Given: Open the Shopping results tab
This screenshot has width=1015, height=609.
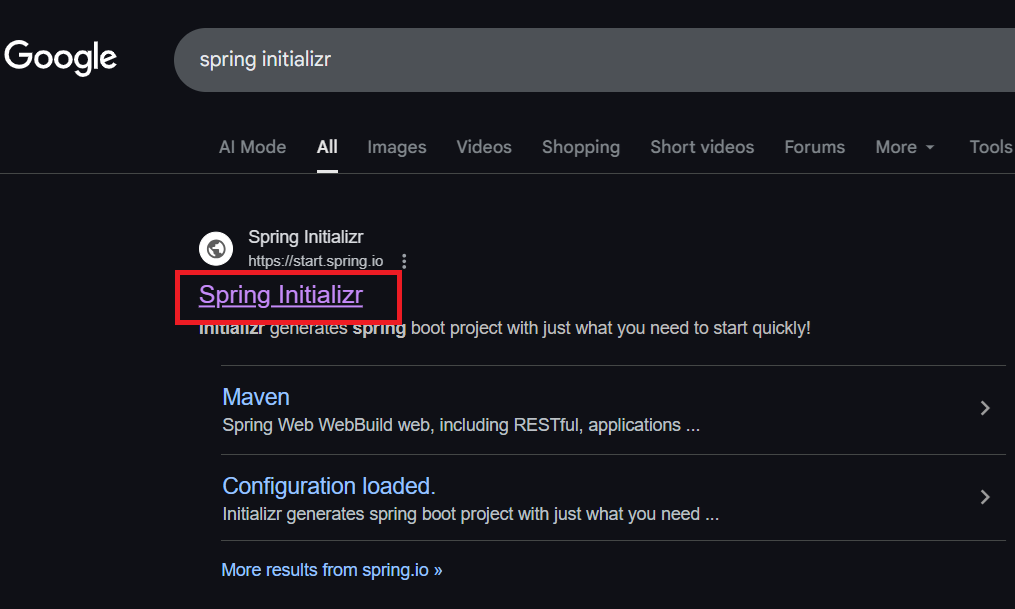Looking at the screenshot, I should pyautogui.click(x=580, y=147).
